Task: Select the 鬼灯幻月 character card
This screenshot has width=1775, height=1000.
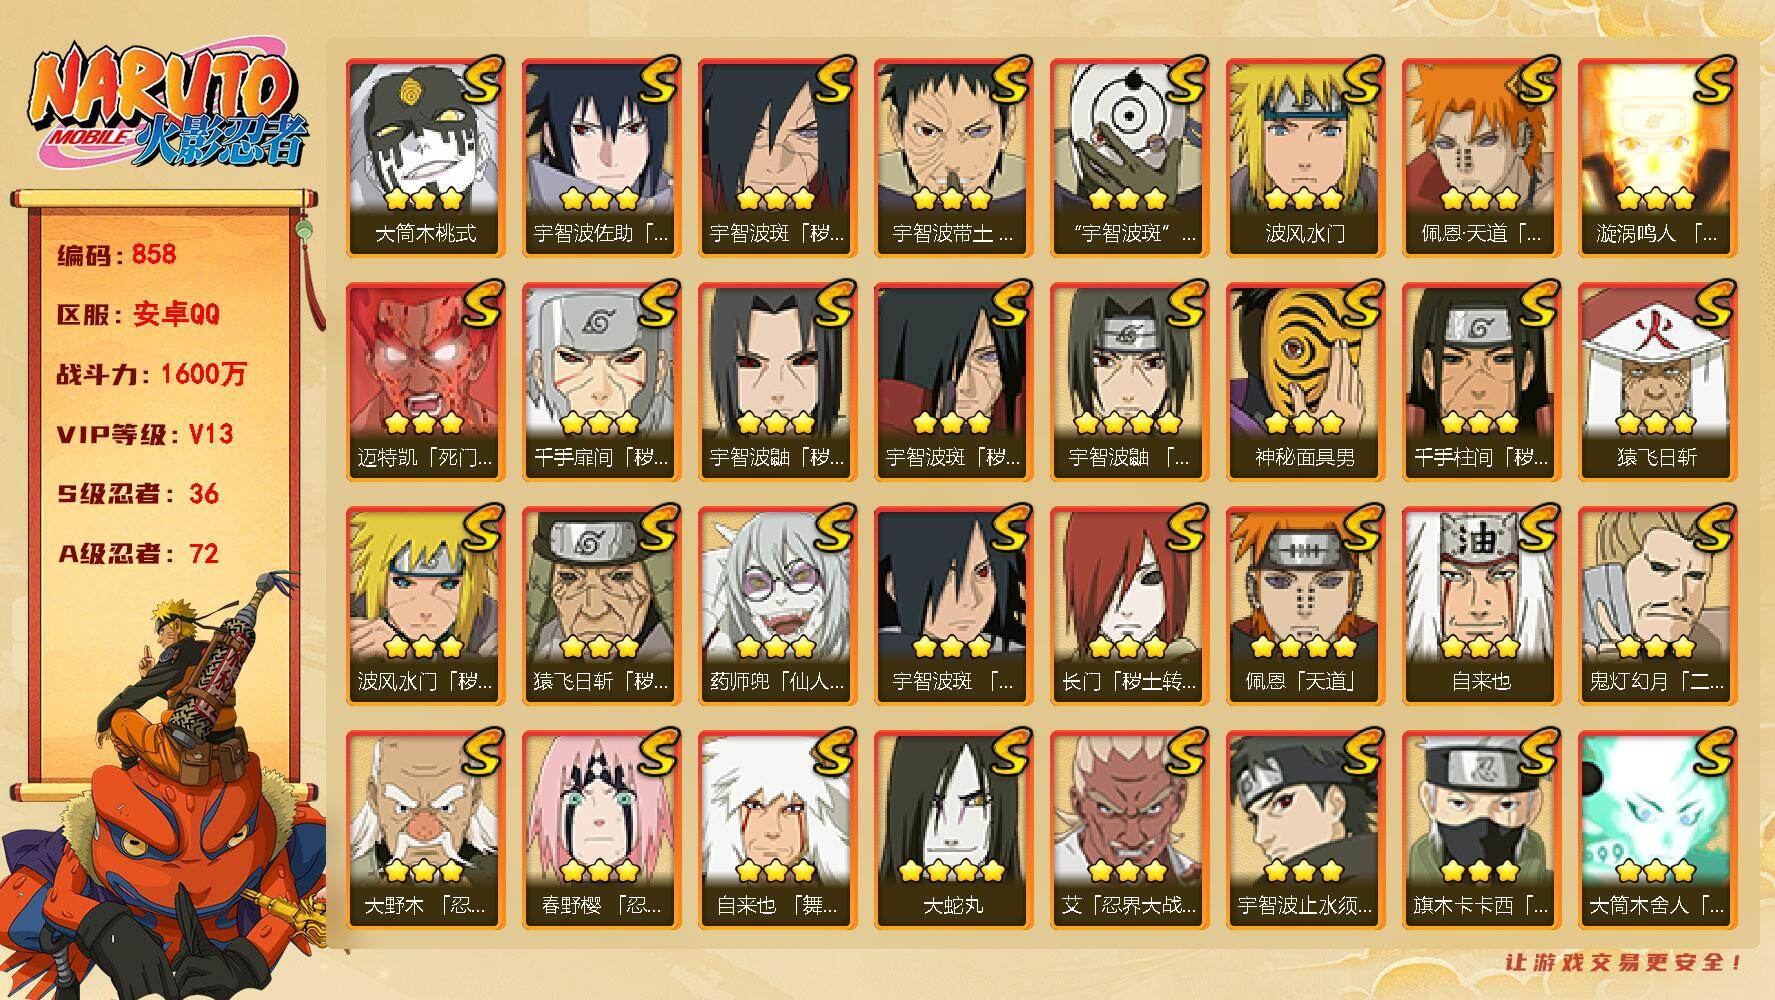Action: coord(1657,605)
